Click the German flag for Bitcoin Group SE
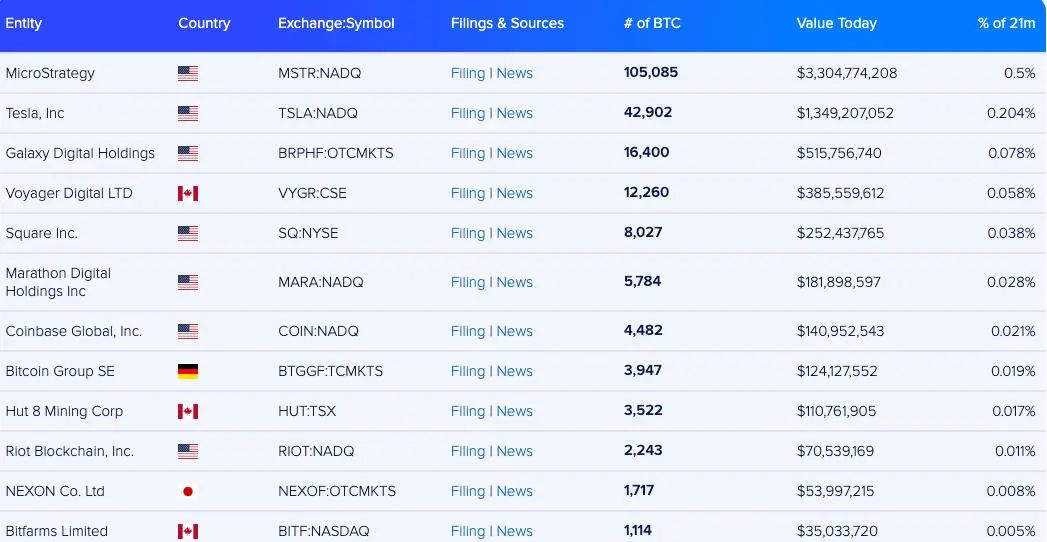 point(188,371)
